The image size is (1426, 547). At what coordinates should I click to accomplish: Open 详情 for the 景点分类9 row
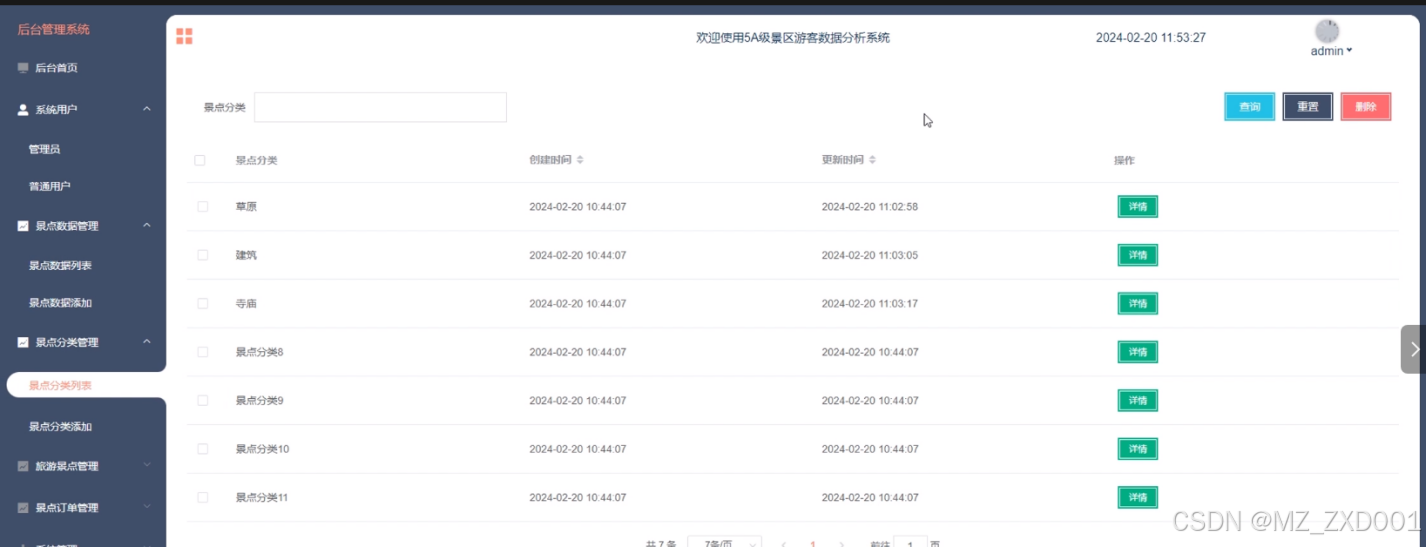click(x=1138, y=400)
